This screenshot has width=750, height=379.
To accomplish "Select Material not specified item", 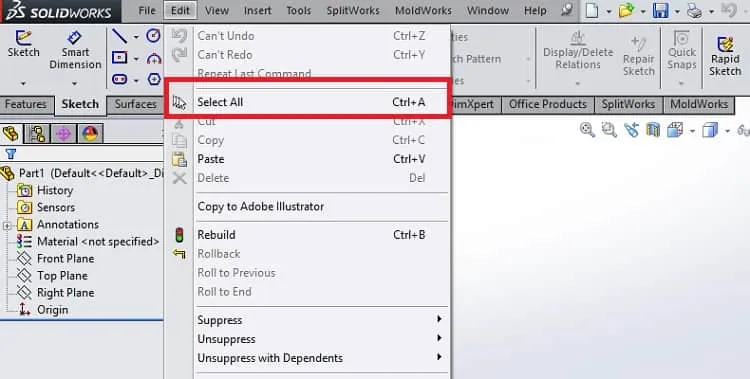I will (x=98, y=242).
